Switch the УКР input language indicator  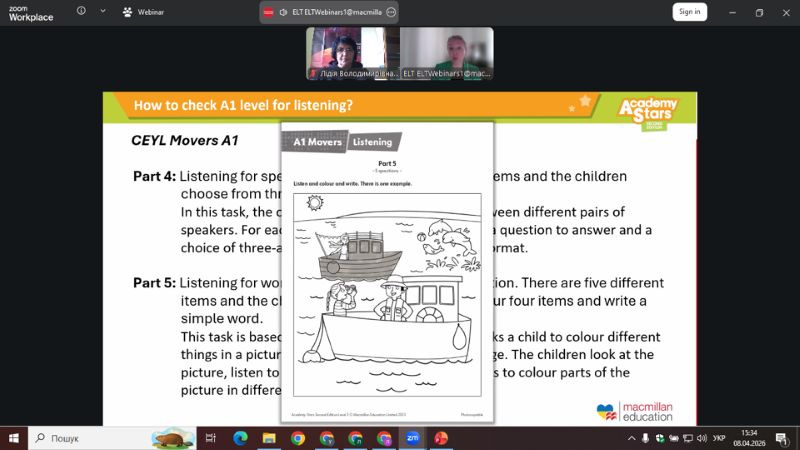pyautogui.click(x=719, y=438)
